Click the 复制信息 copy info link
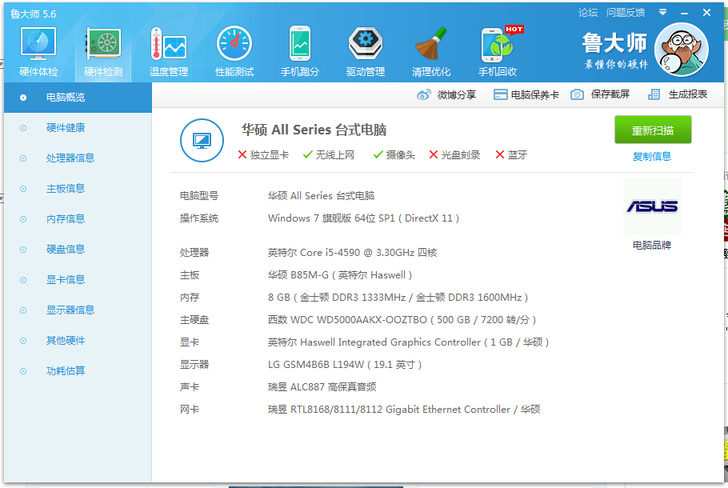This screenshot has height=488, width=728. click(x=652, y=156)
